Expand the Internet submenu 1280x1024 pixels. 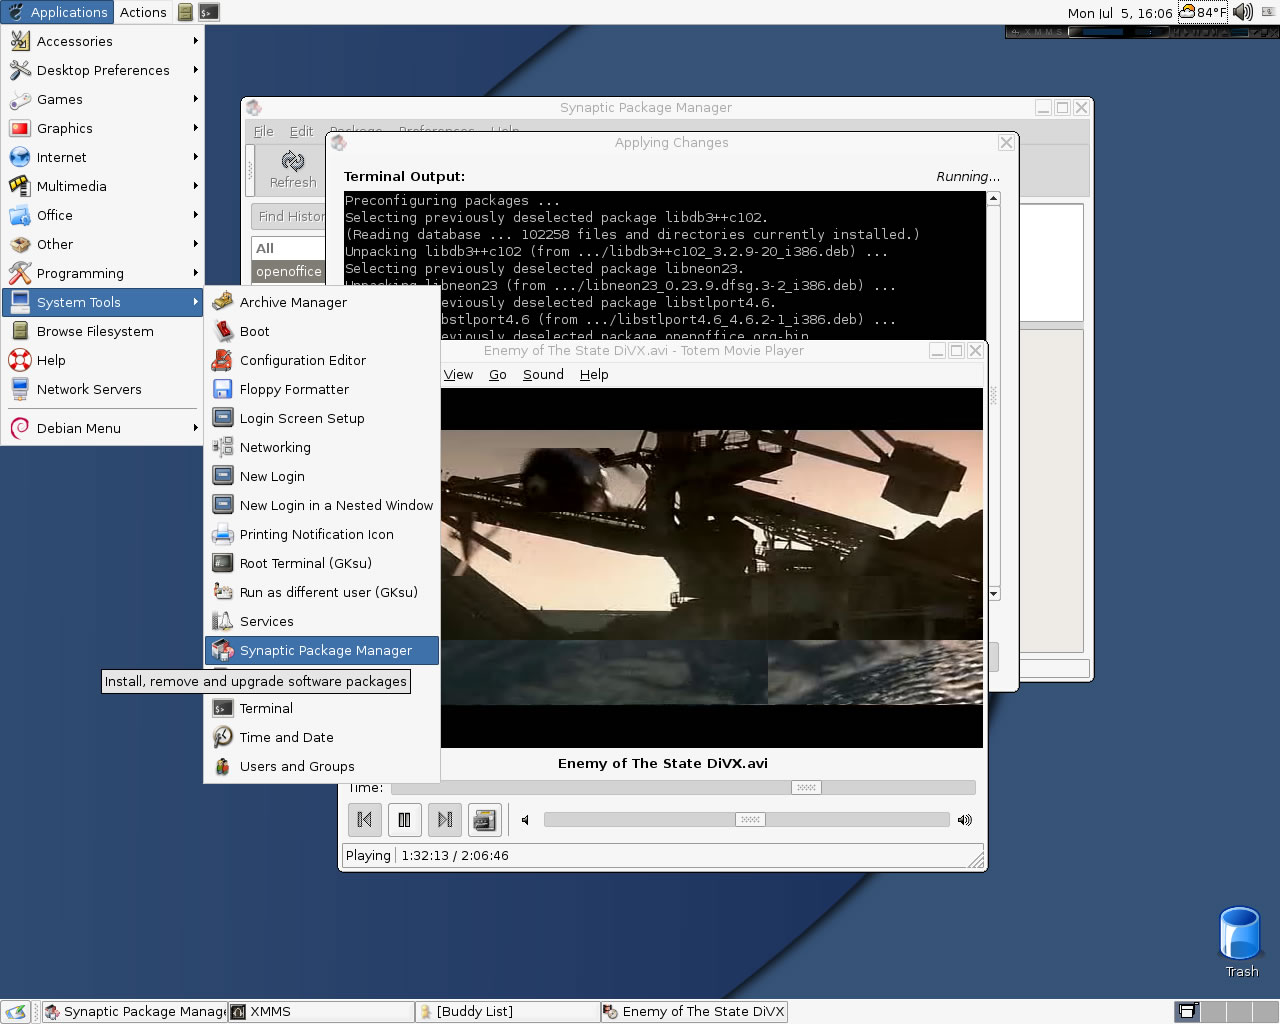click(102, 157)
